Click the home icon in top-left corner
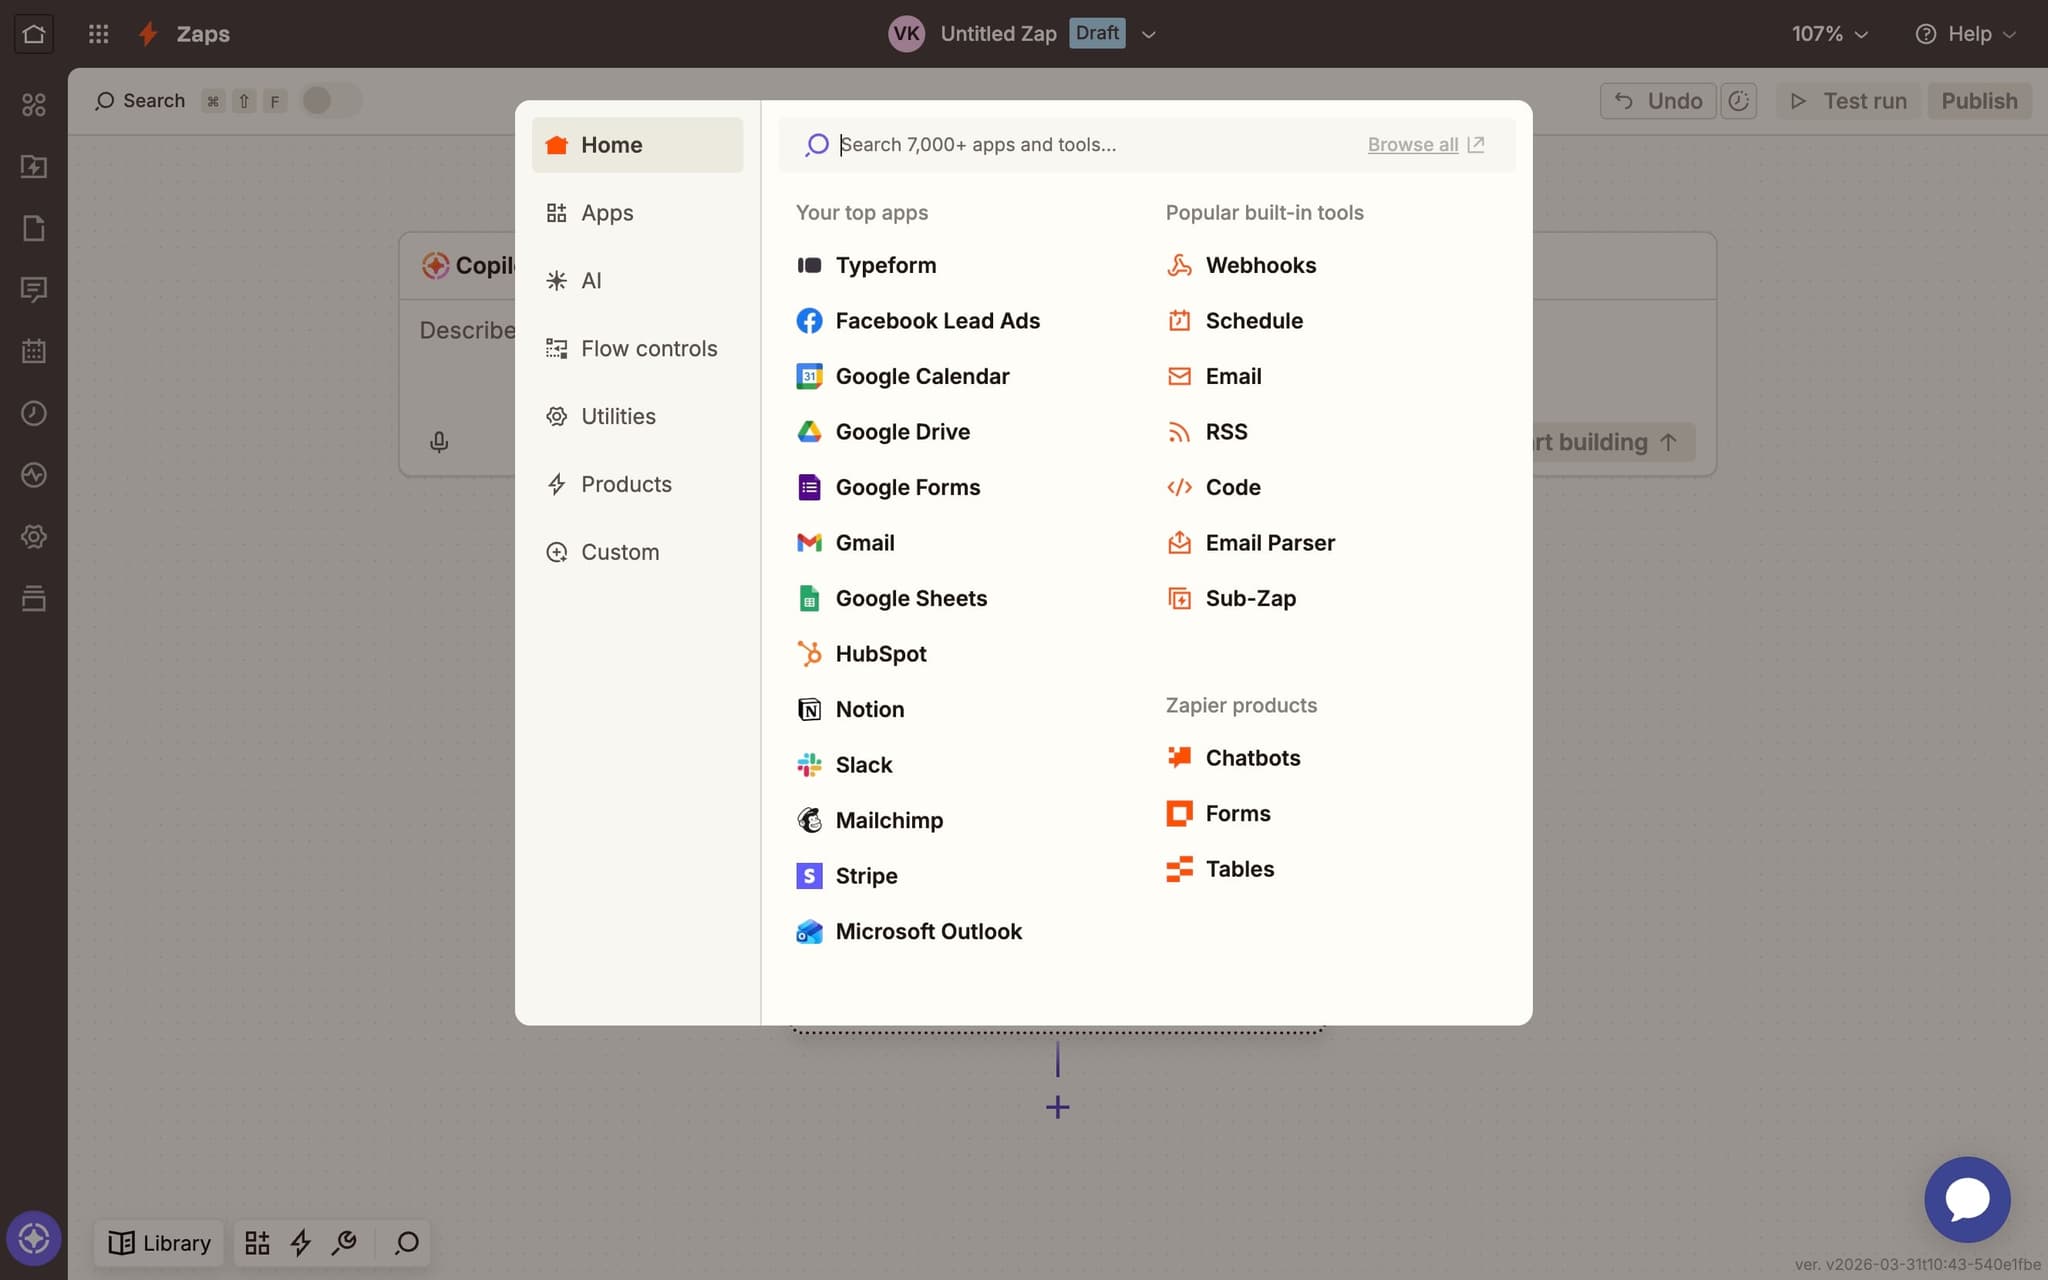2048x1280 pixels. click(33, 33)
